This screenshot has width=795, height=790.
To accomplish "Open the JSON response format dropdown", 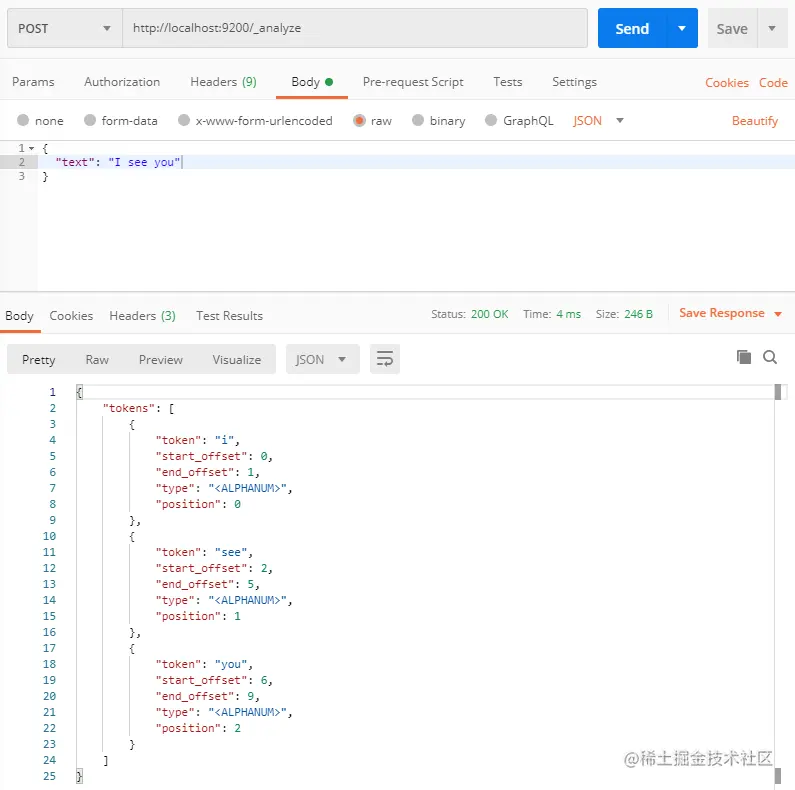I will pyautogui.click(x=321, y=359).
